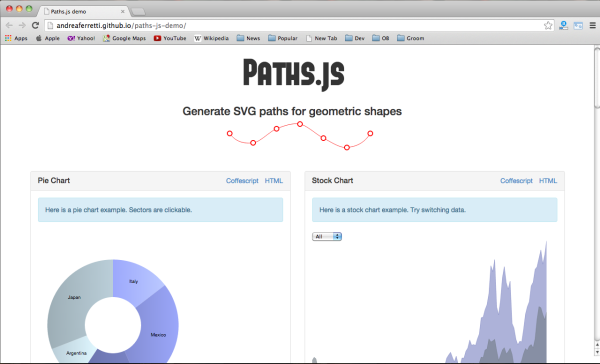Open the Apps bookmark shortcut

(16, 38)
